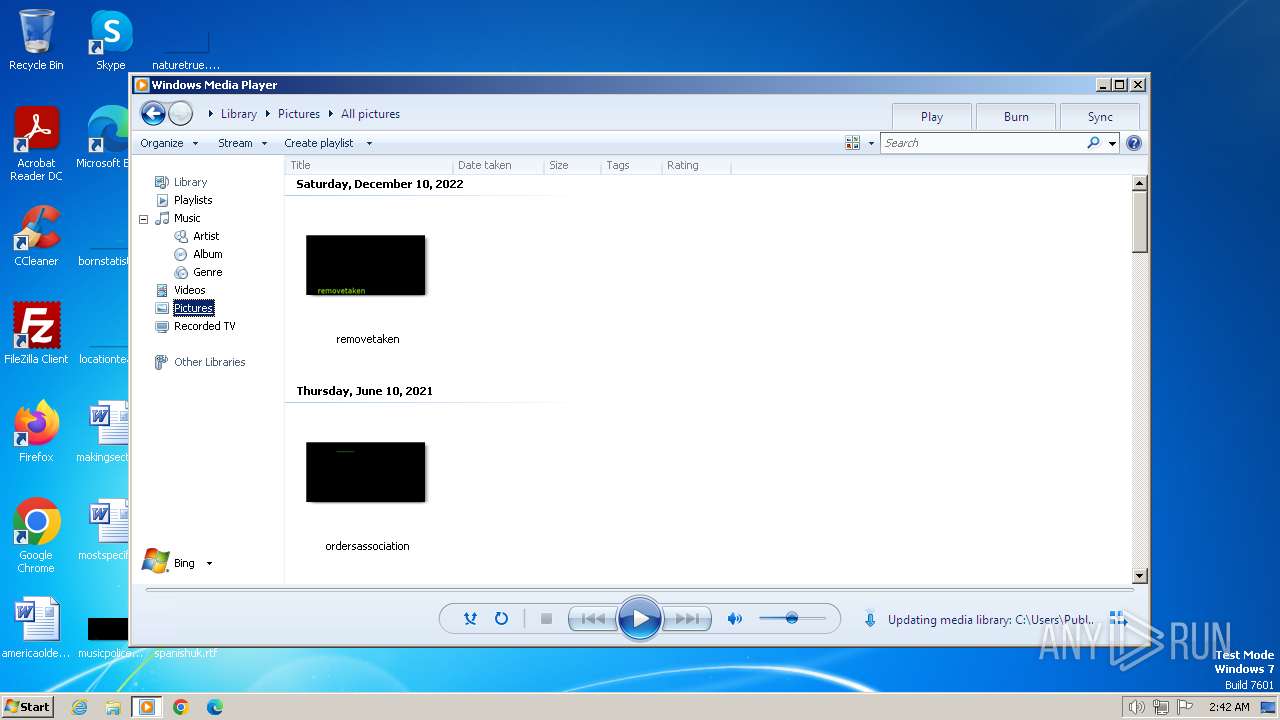Open Firefox desktop shortcut

tap(36, 431)
